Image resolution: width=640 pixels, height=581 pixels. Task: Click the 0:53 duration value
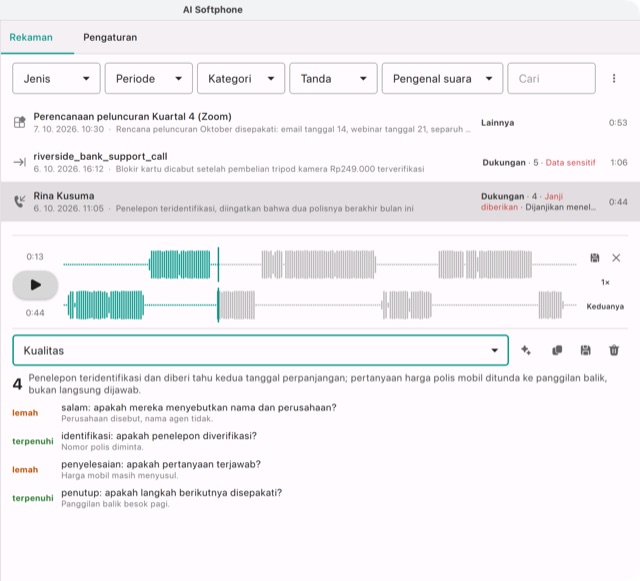click(618, 122)
